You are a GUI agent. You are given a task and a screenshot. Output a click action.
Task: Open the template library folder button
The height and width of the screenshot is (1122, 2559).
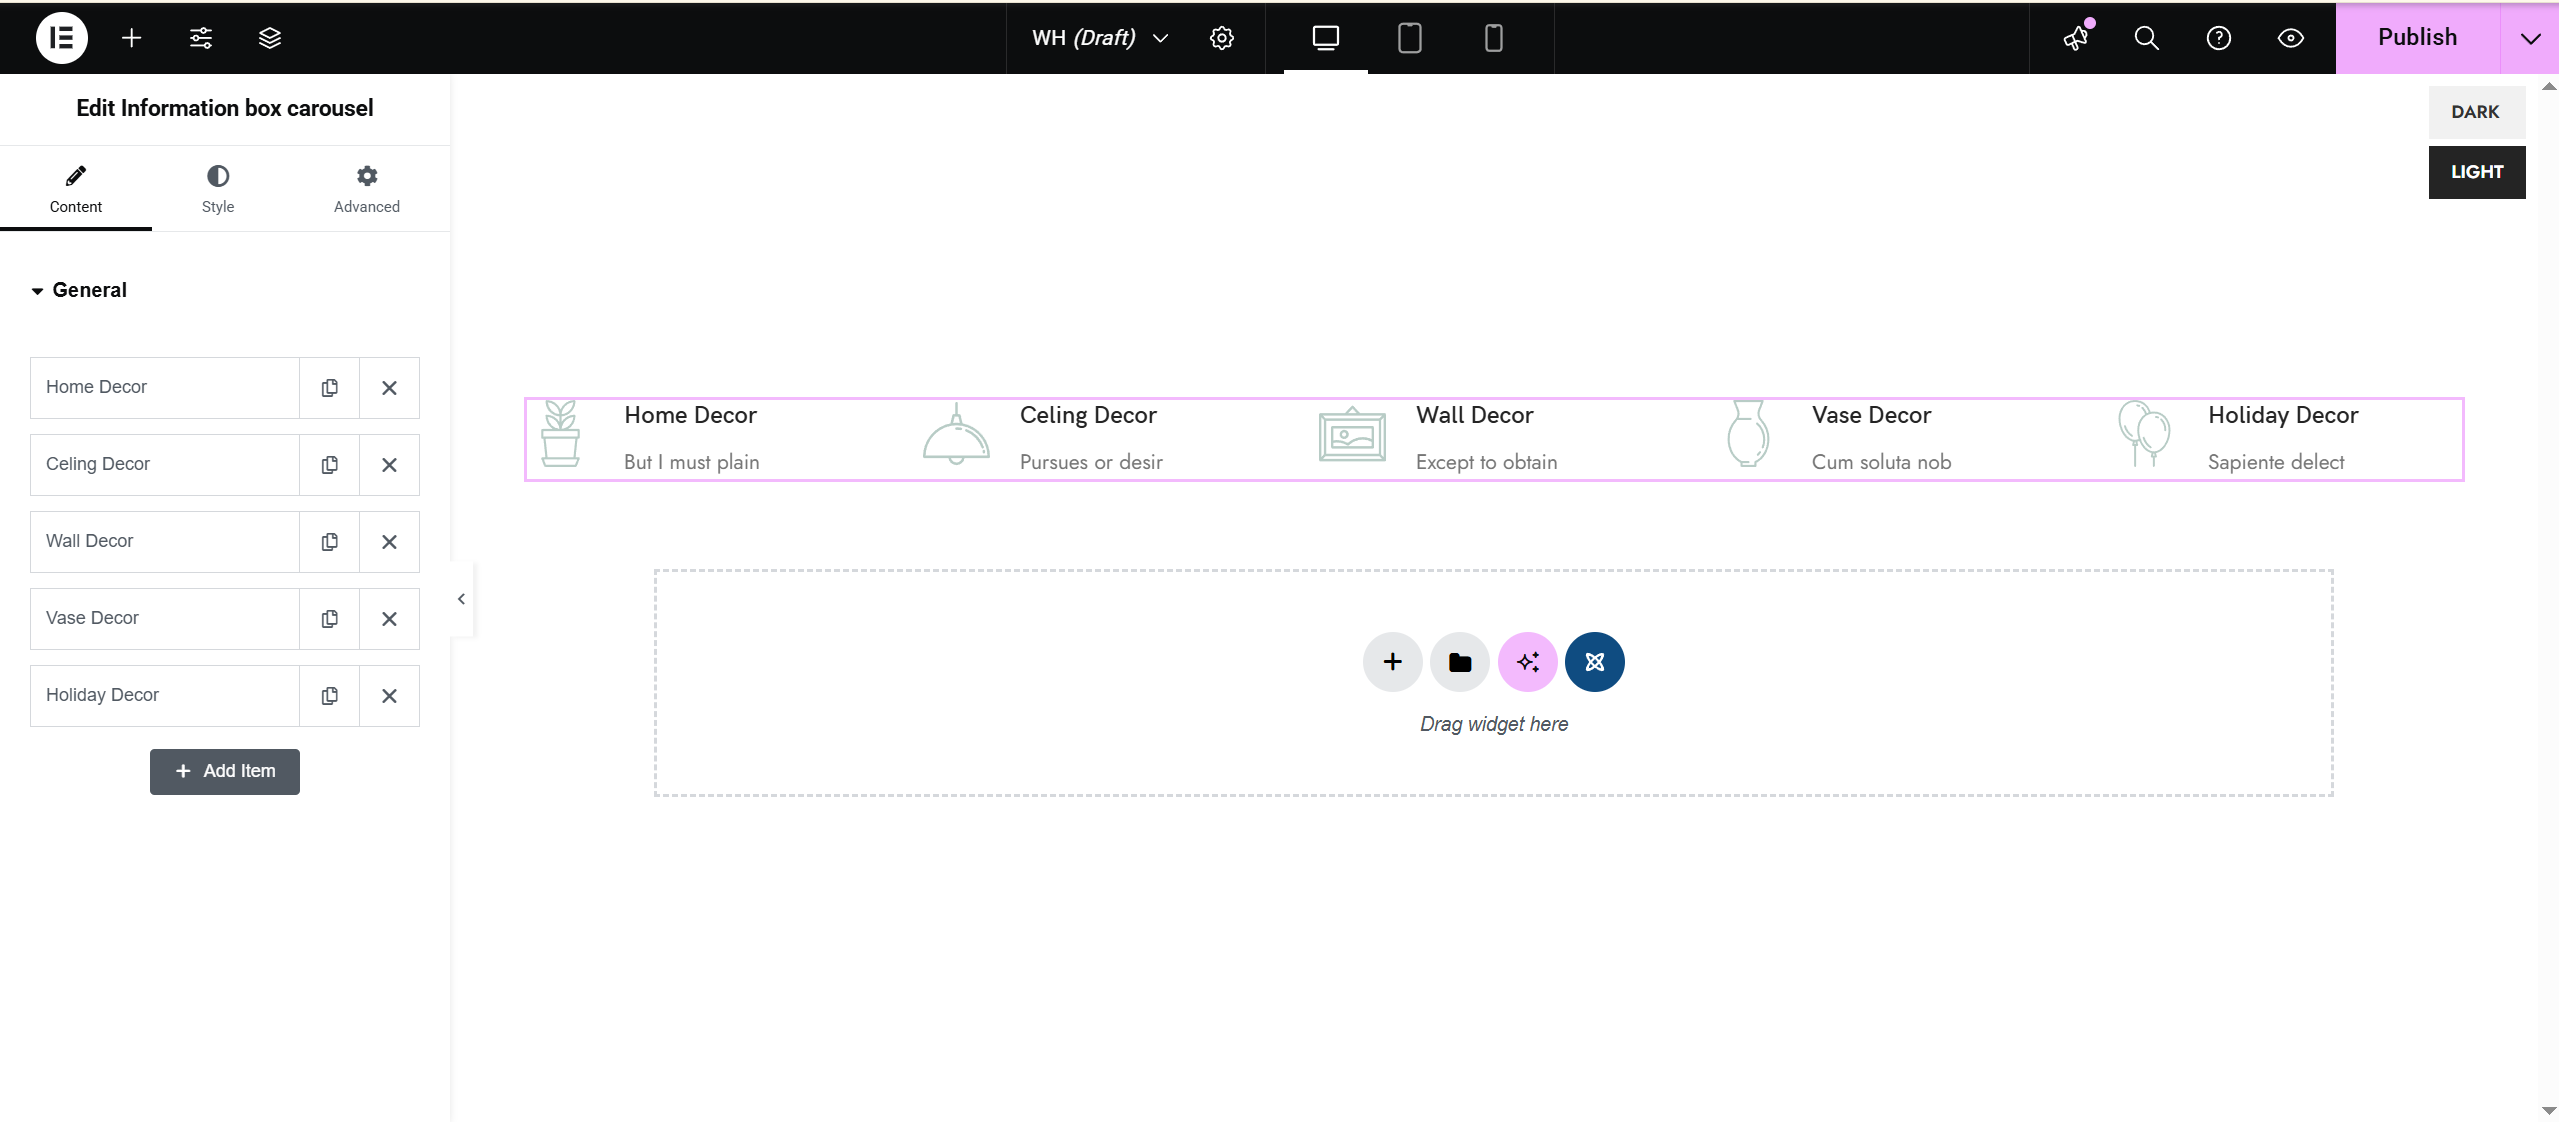(x=1459, y=661)
